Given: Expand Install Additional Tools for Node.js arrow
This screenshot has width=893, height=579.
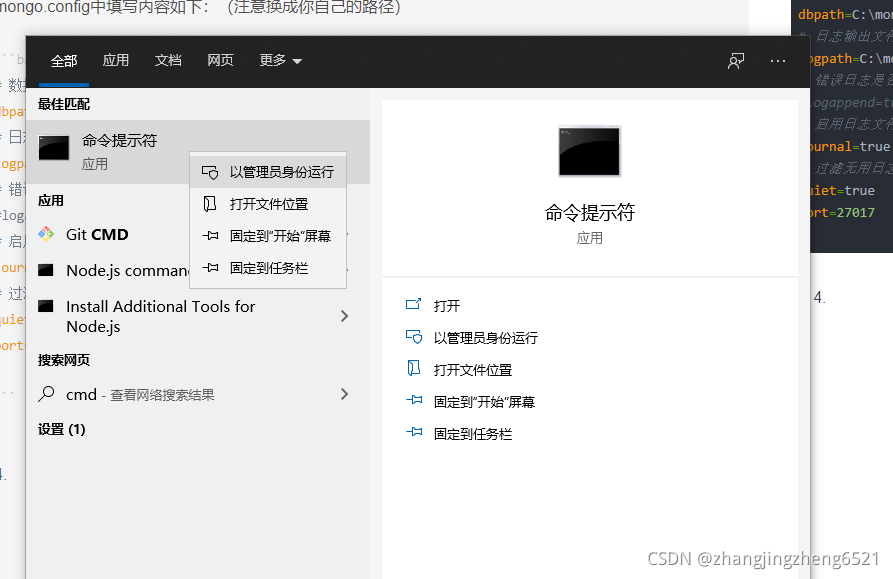Looking at the screenshot, I should tap(344, 316).
